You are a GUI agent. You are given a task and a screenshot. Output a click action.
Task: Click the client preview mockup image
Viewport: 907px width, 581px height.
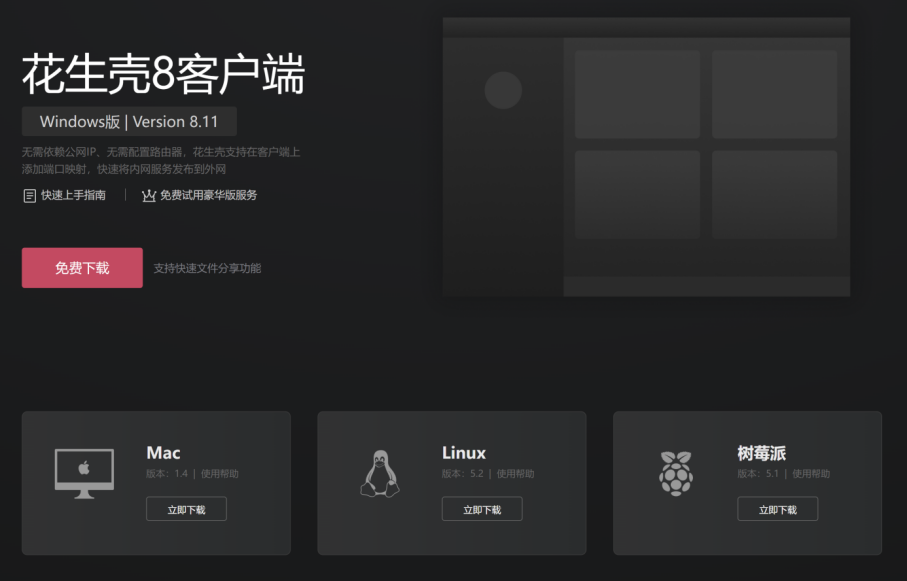(x=646, y=157)
